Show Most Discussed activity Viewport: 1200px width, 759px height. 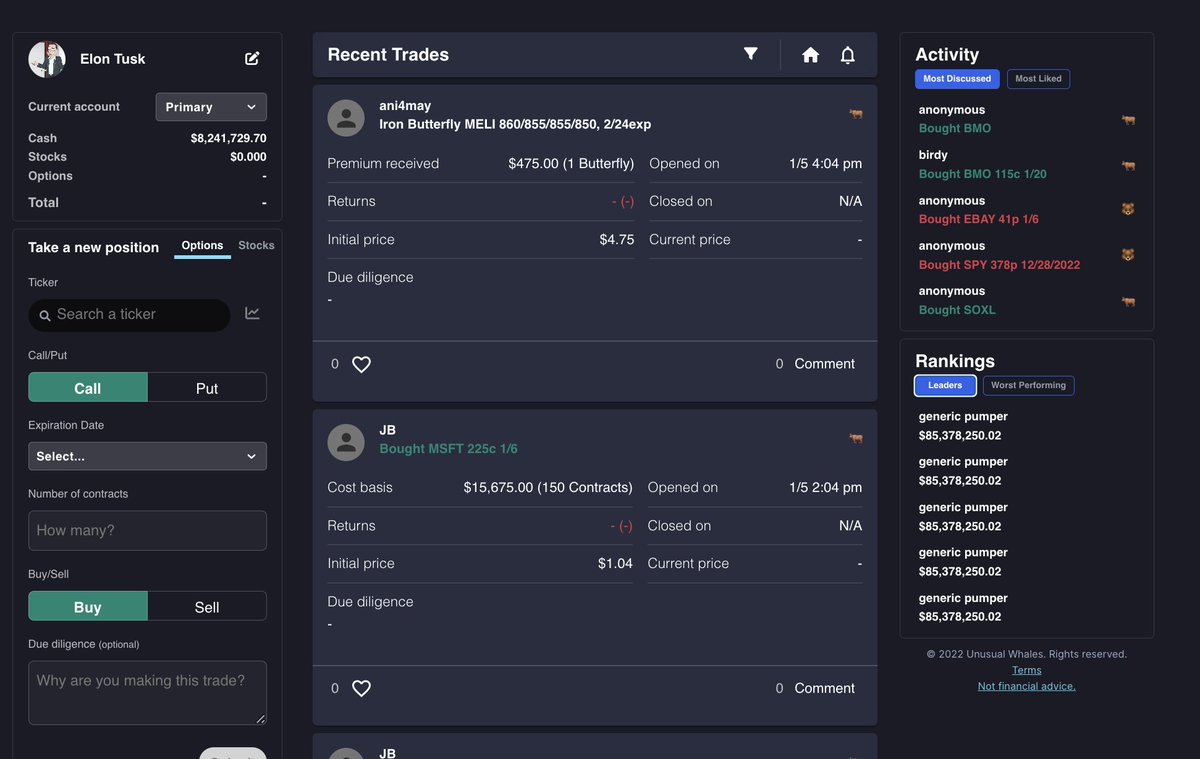pos(957,79)
